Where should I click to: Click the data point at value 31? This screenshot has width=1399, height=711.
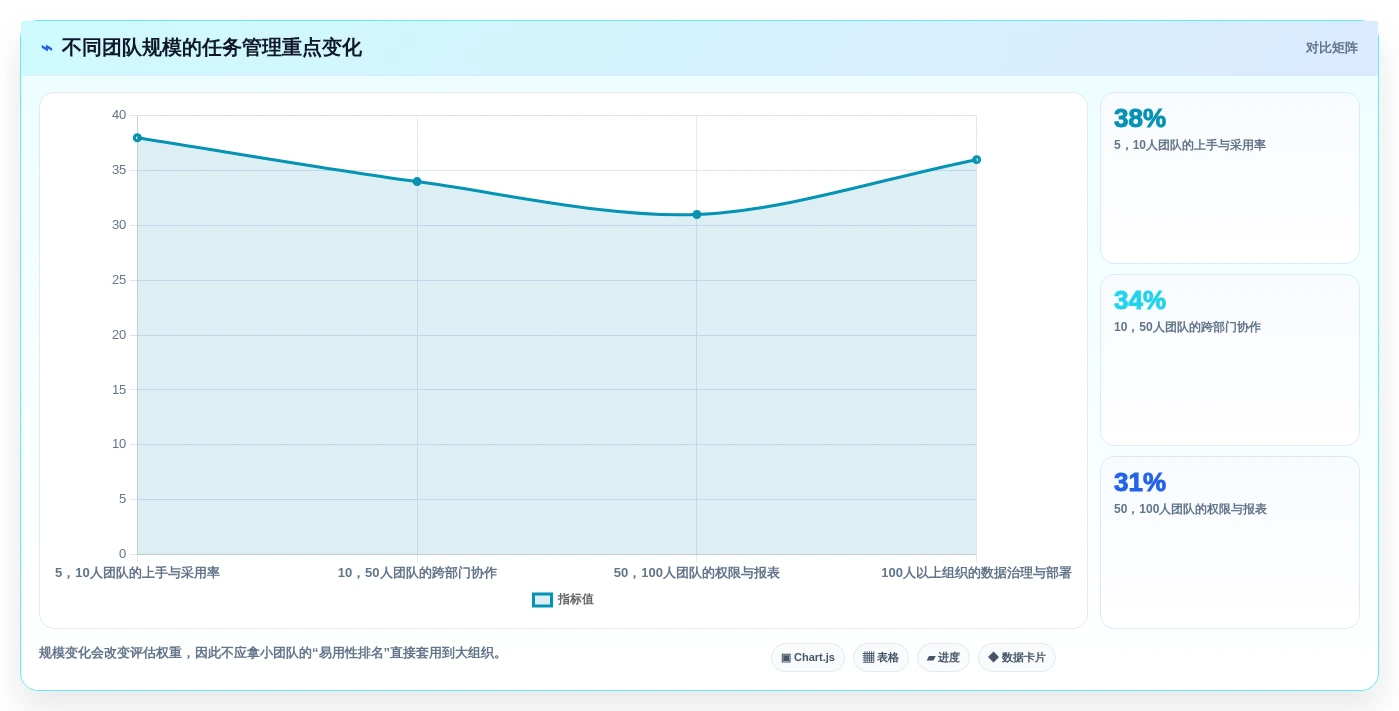point(697,215)
